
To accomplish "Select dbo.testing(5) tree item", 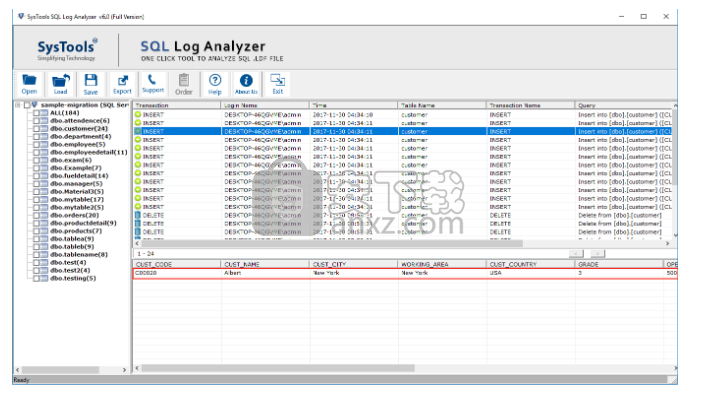I will 73,278.
